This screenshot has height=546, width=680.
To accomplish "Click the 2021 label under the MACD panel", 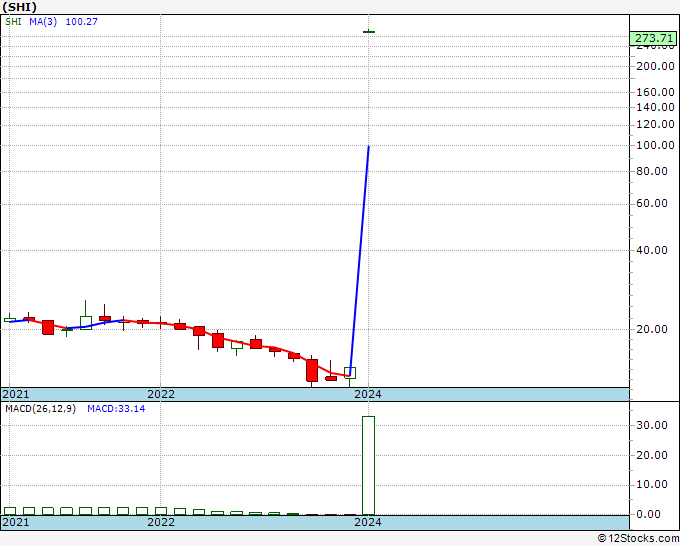I will (x=16, y=522).
